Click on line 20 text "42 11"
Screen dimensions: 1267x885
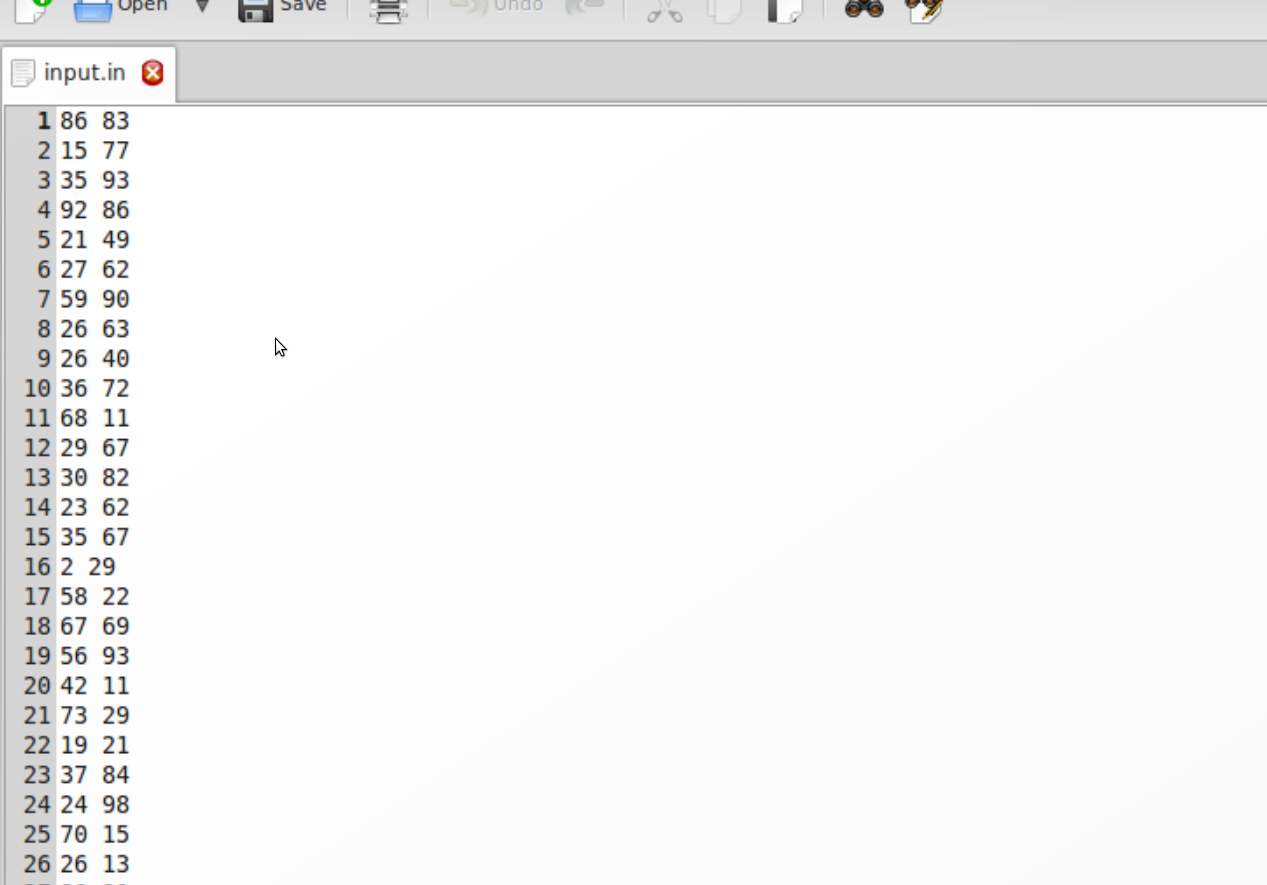pyautogui.click(x=94, y=686)
